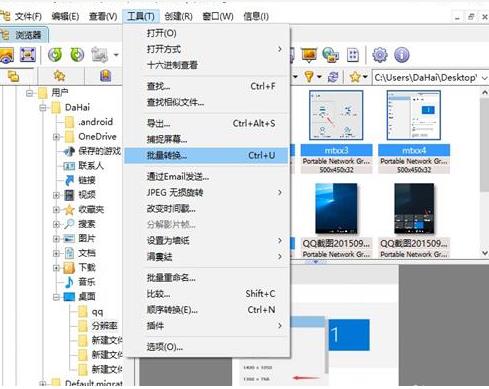The width and height of the screenshot is (489, 389).
Task: Click the thumbnail pane scrollbar down arrow
Action: pyautogui.click(x=485, y=253)
